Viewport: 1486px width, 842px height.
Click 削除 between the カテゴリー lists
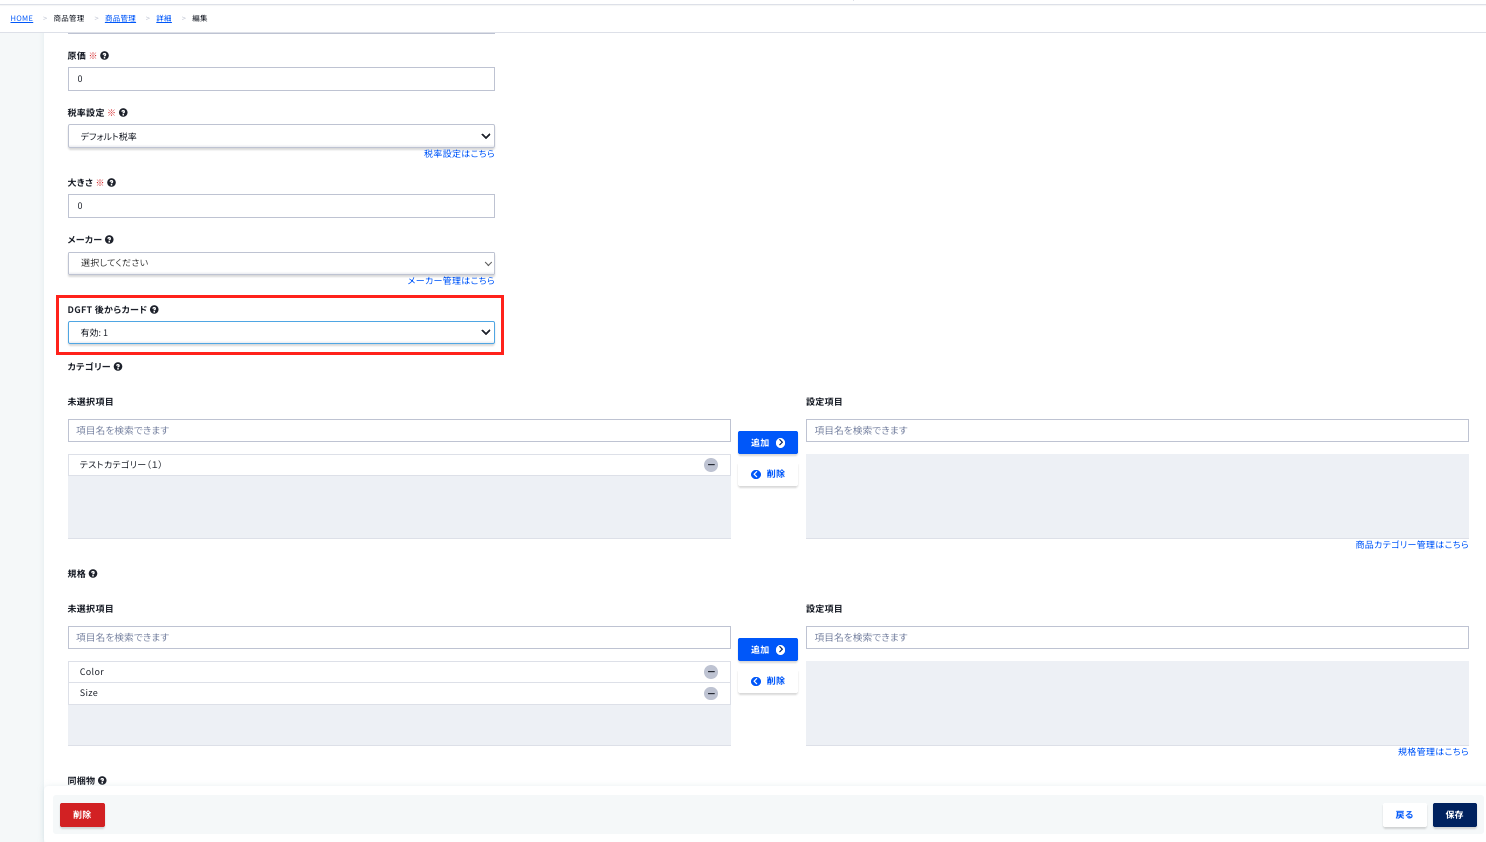point(768,474)
